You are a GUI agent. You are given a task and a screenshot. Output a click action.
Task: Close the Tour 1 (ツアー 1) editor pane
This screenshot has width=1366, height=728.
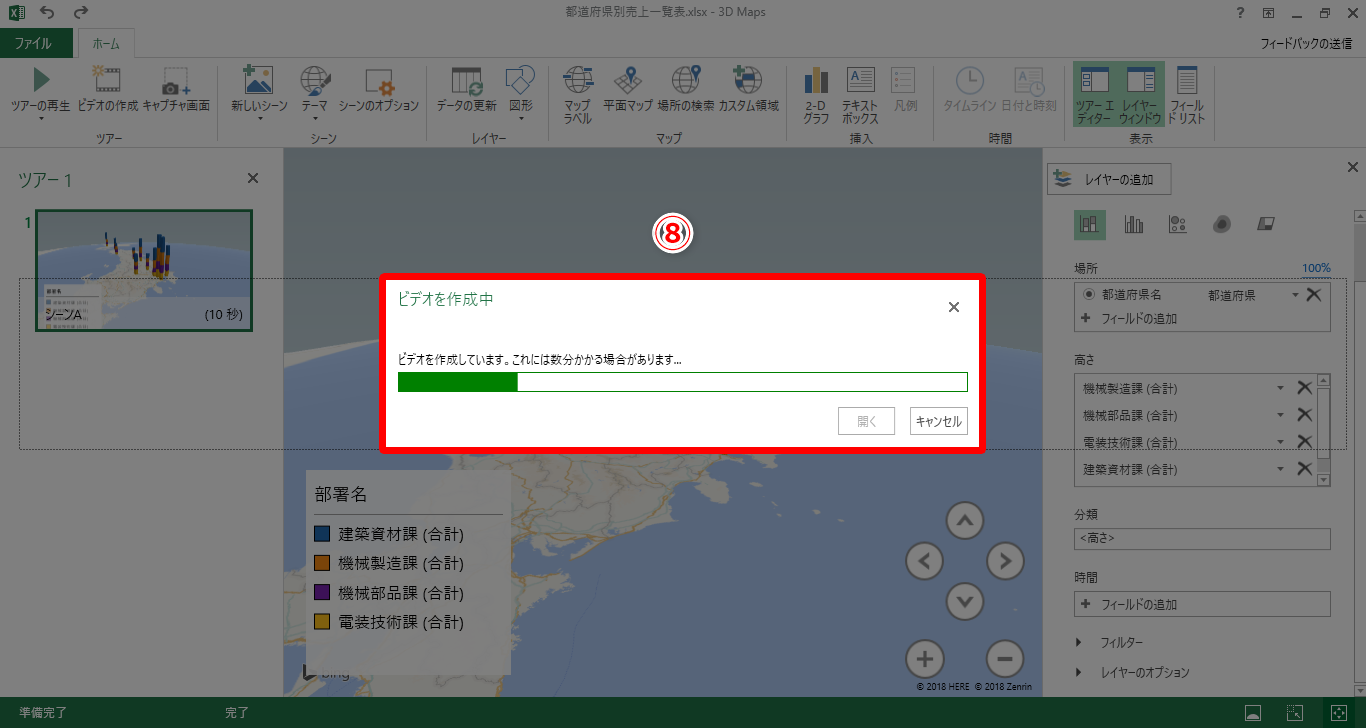pos(253,178)
